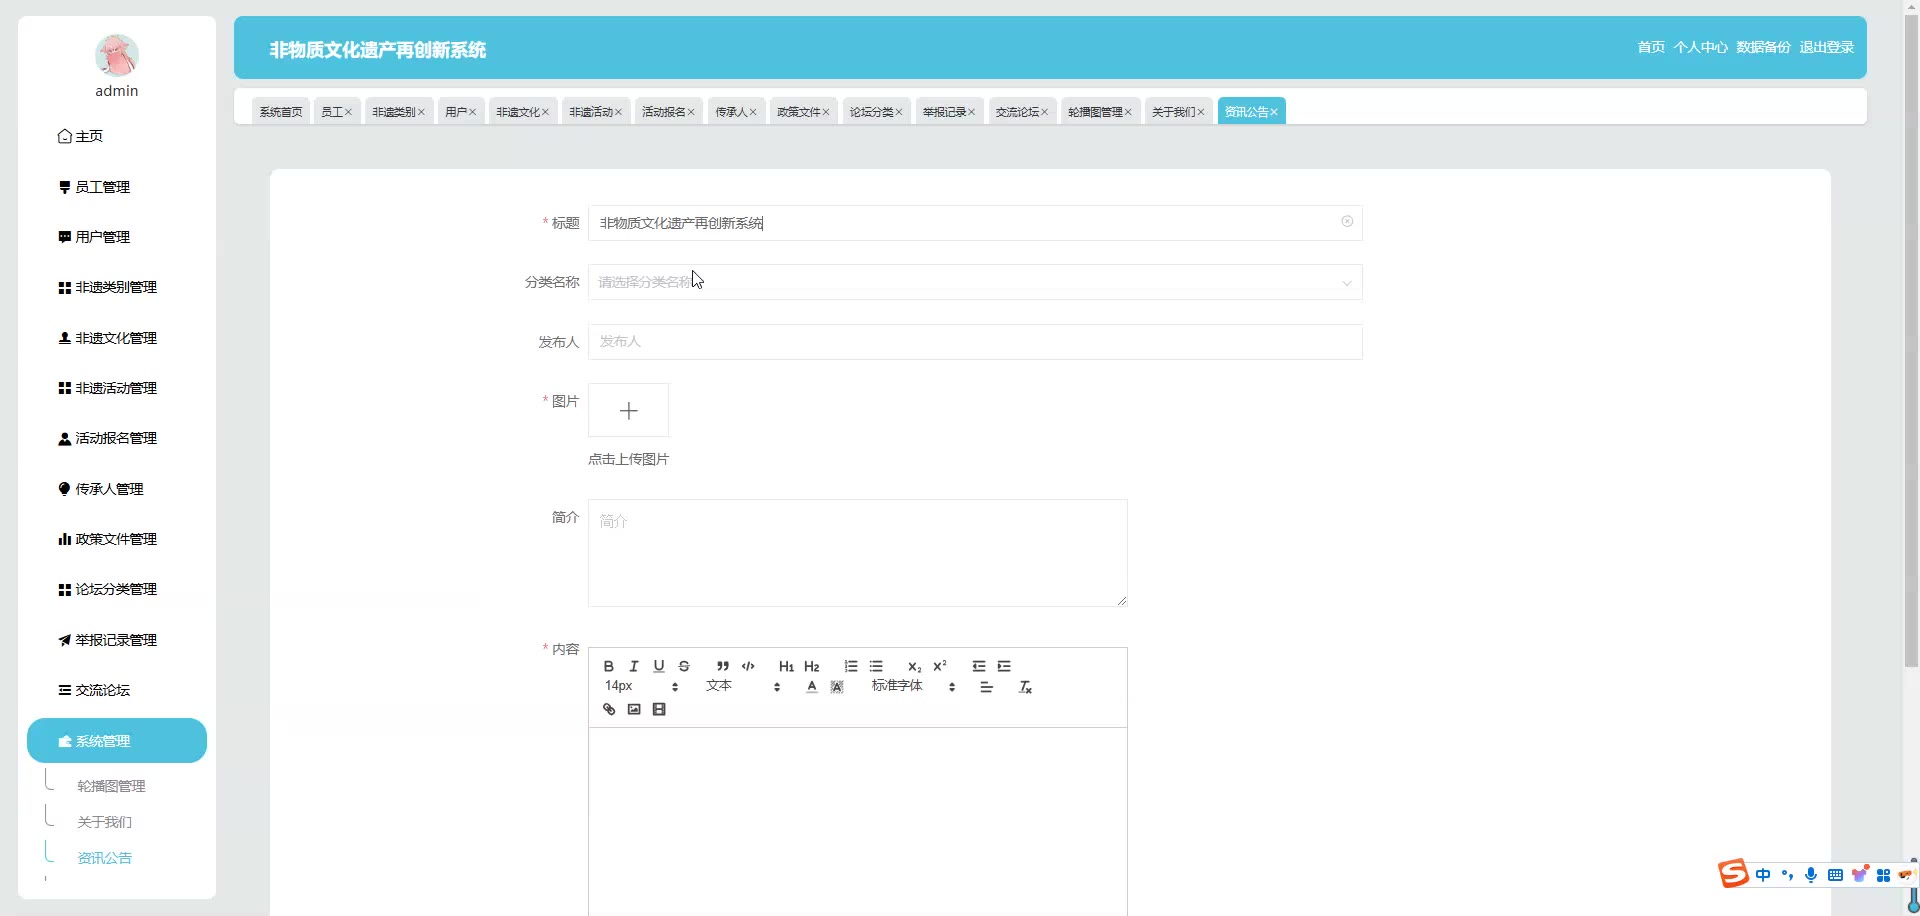Clear text formatting

click(1025, 687)
